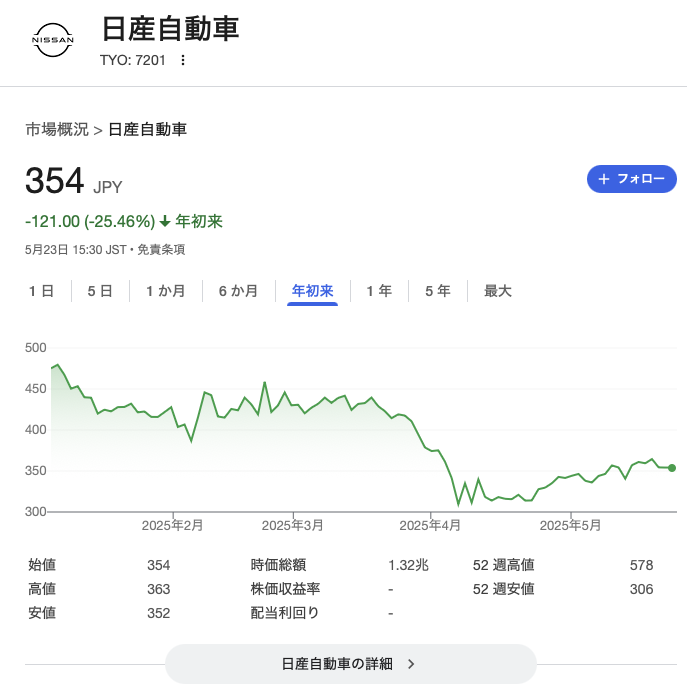Screen dimensions: 687x694
Task: Select the 年初来 range tab
Action: [313, 291]
